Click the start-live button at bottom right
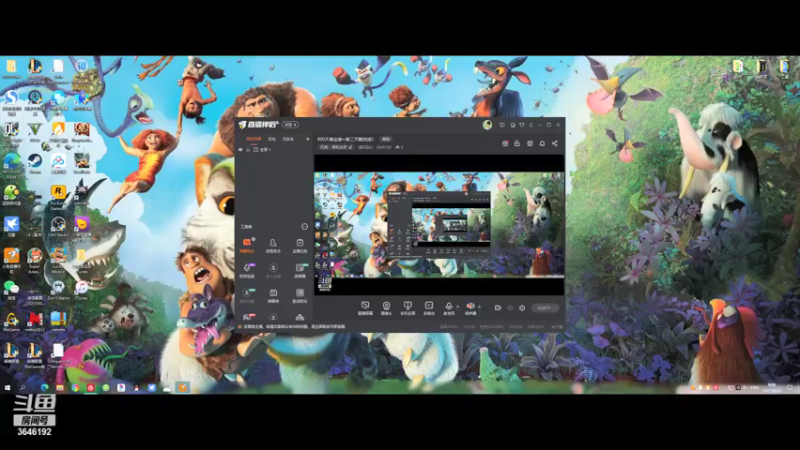 click(x=545, y=308)
